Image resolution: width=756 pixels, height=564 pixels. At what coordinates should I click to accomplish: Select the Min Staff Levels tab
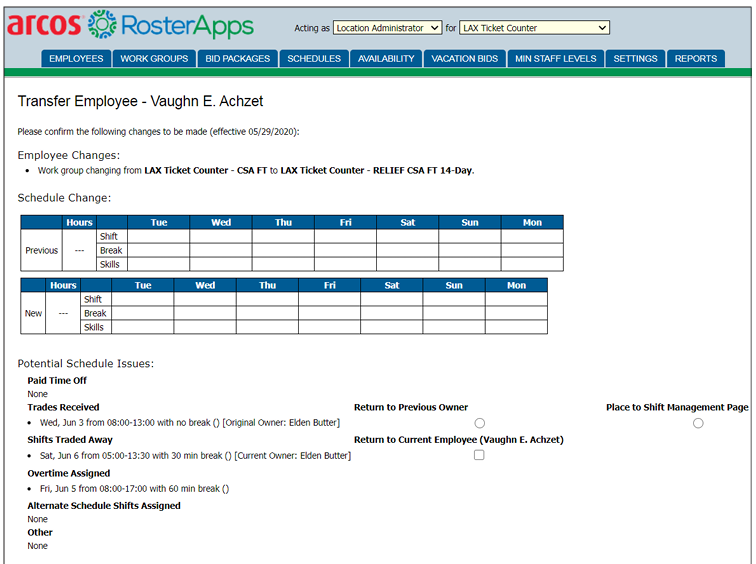pyautogui.click(x=555, y=59)
